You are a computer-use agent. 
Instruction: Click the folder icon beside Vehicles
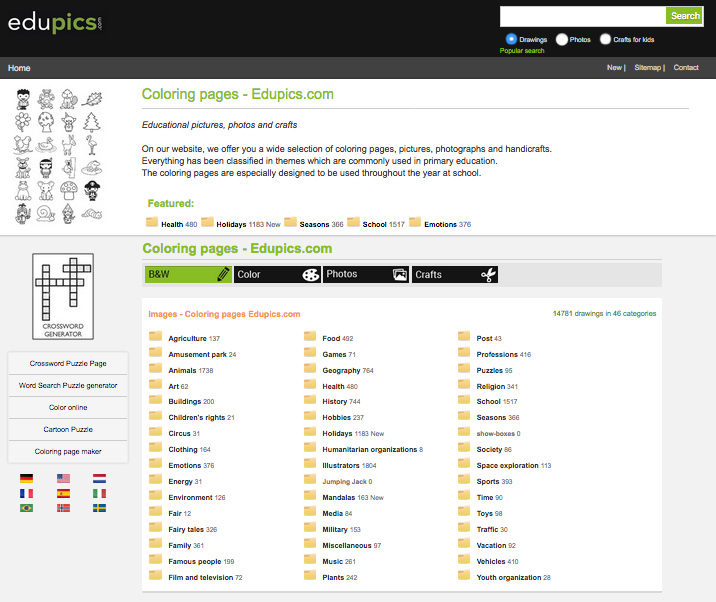464,560
